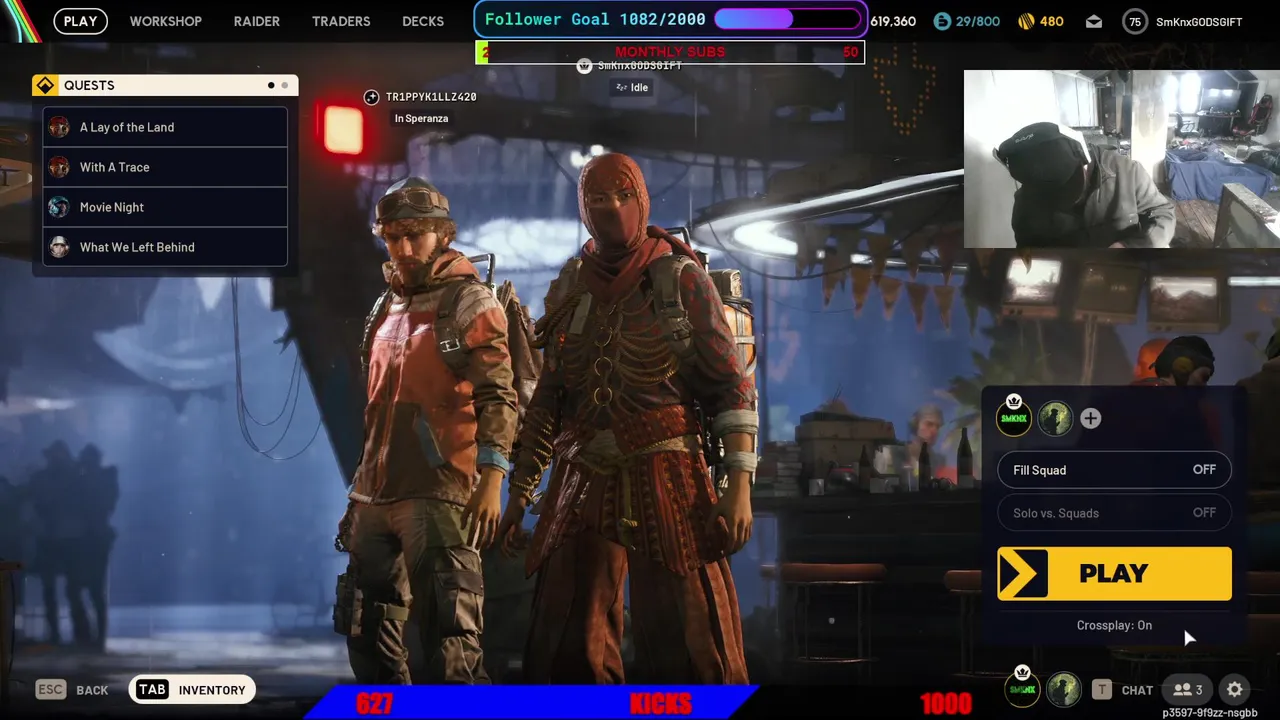Click the bottom bar SMKNX party avatar

point(1022,688)
